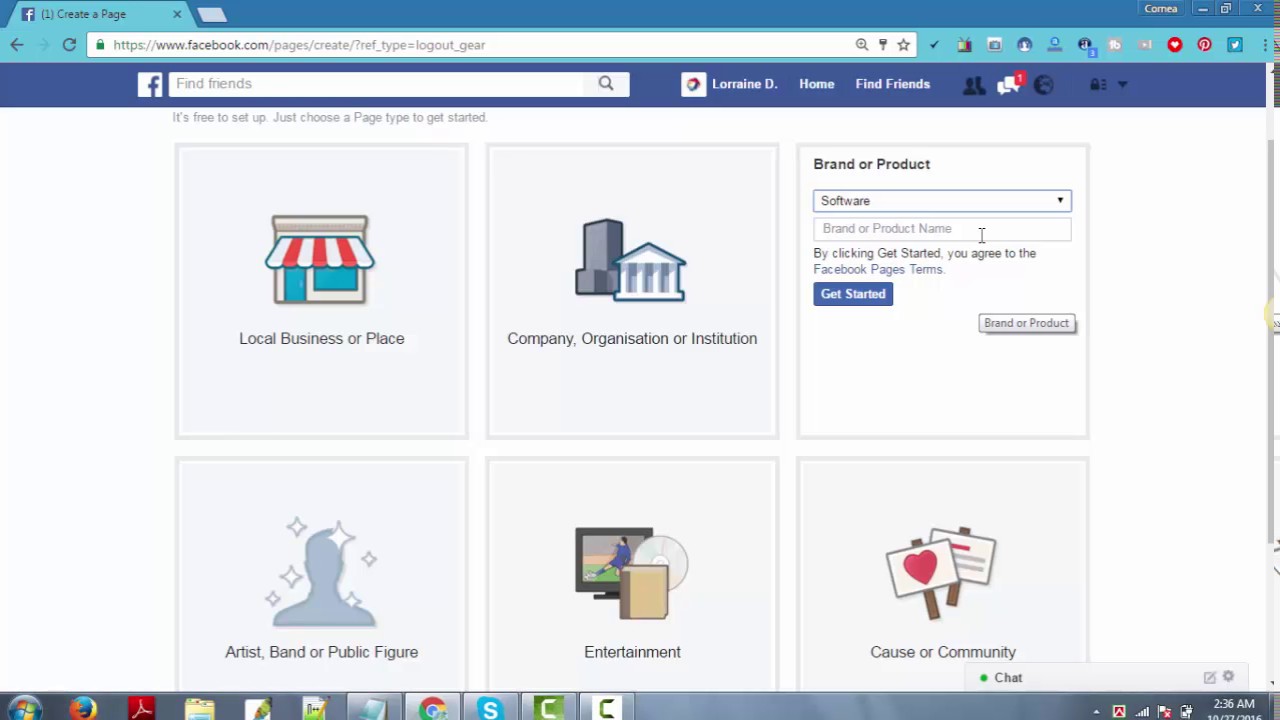Click browser Back arrow
Image resolution: width=1280 pixels, height=720 pixels.
(x=17, y=45)
